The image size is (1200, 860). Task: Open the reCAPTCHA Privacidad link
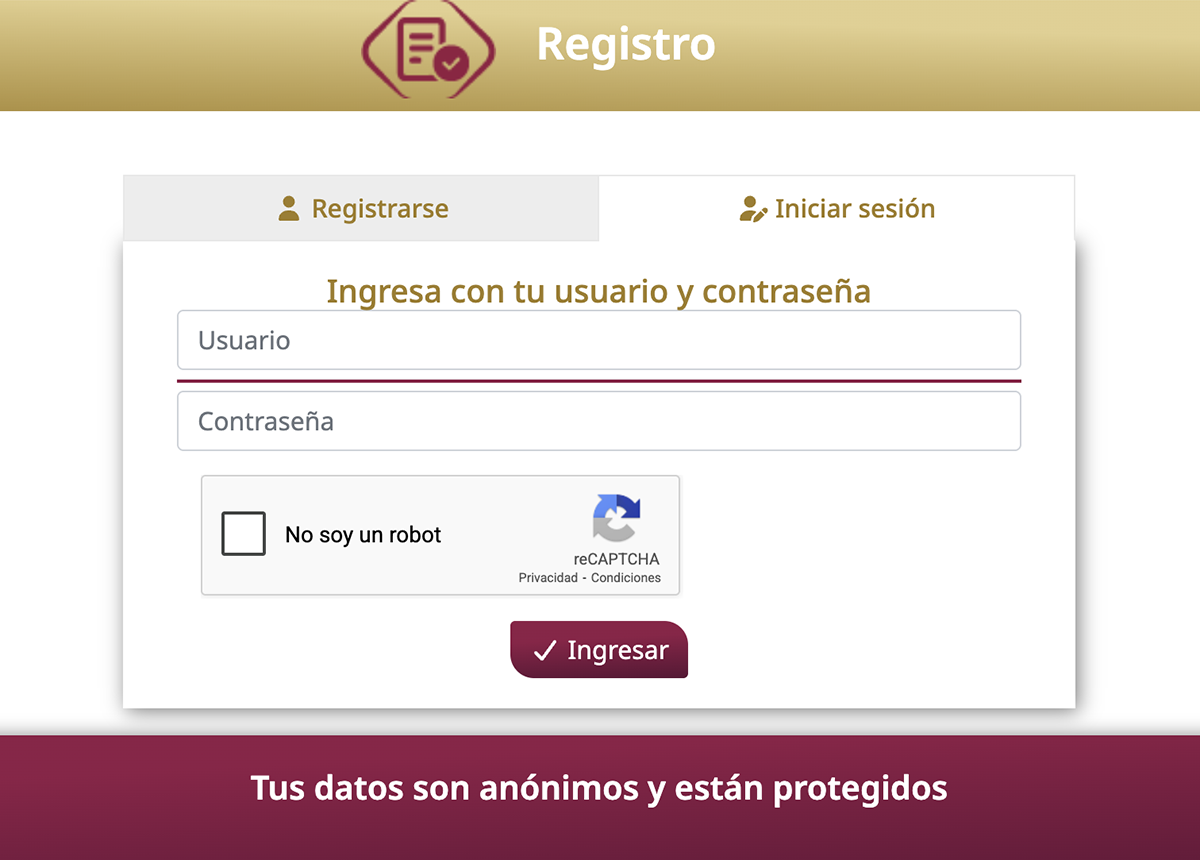tap(548, 578)
